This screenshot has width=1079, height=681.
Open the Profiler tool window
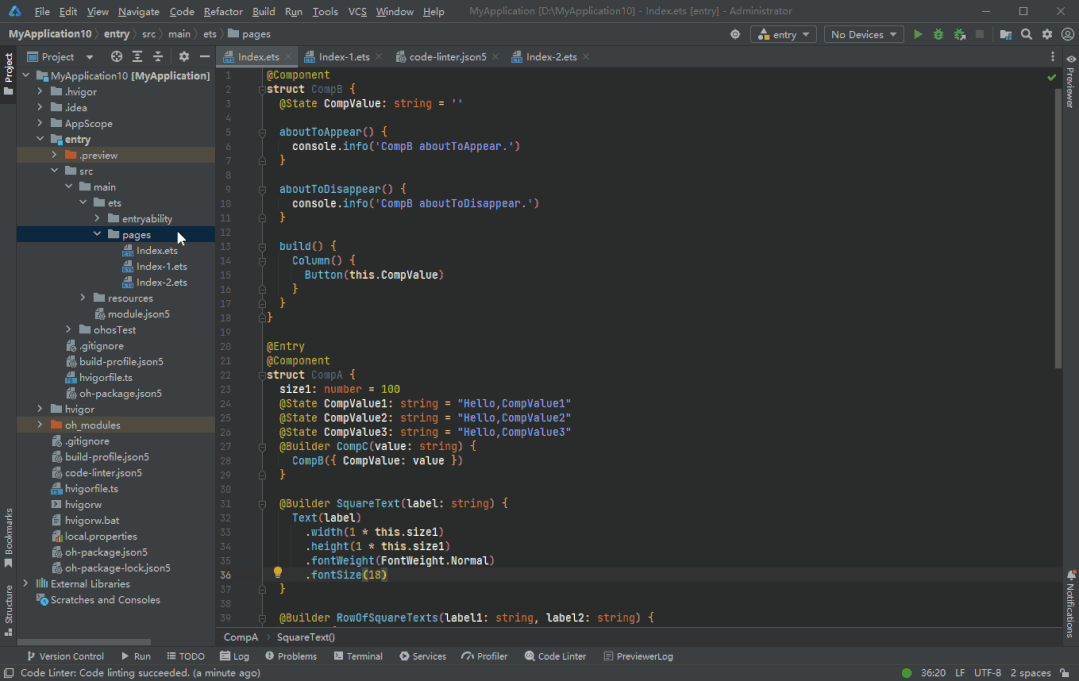tap(484, 656)
